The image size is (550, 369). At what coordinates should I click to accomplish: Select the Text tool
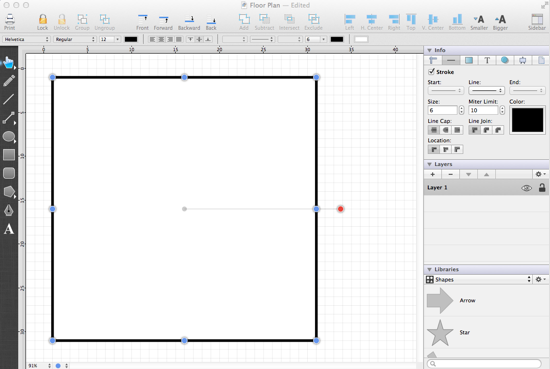click(x=9, y=229)
